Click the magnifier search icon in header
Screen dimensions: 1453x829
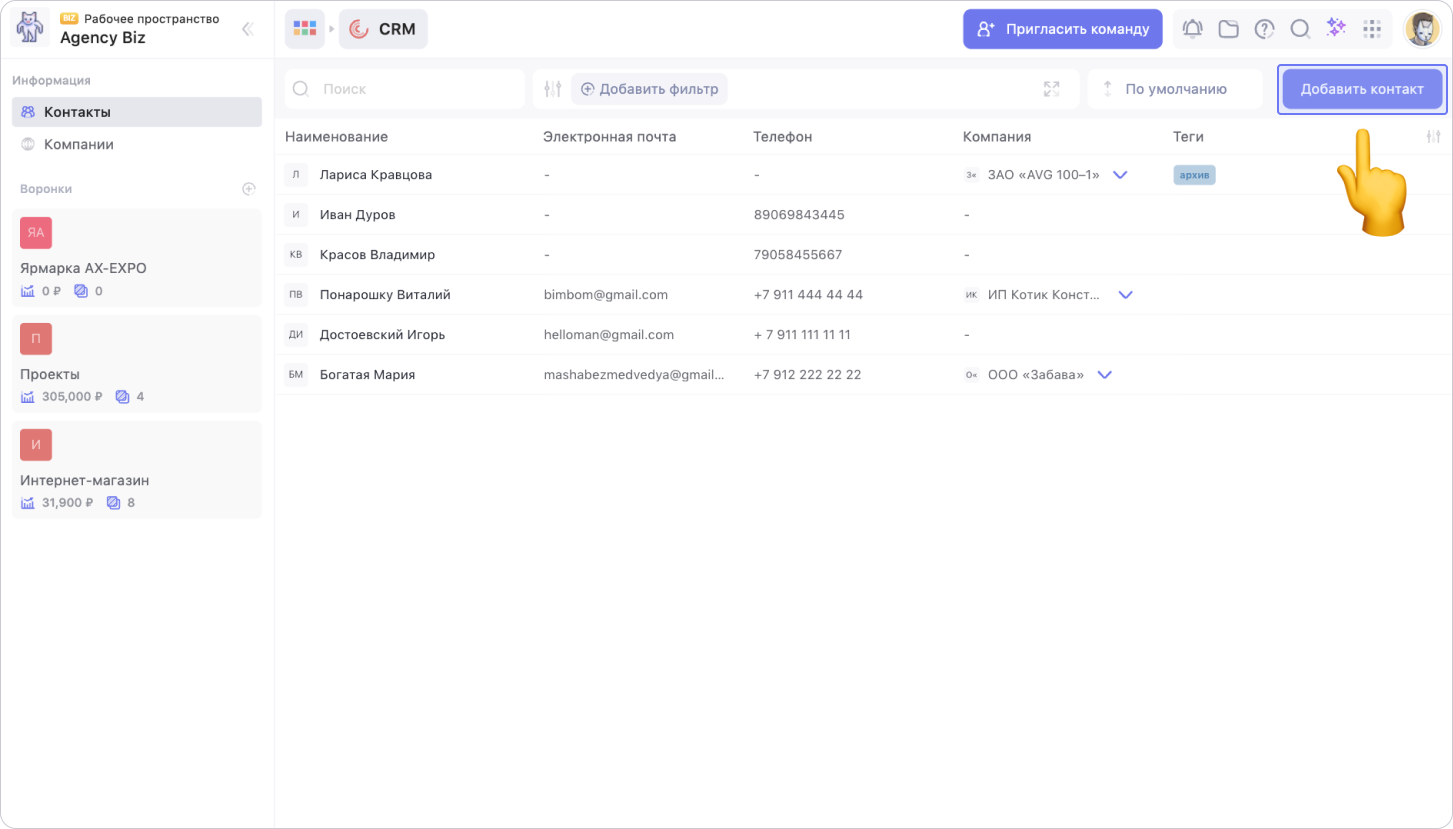tap(1300, 29)
